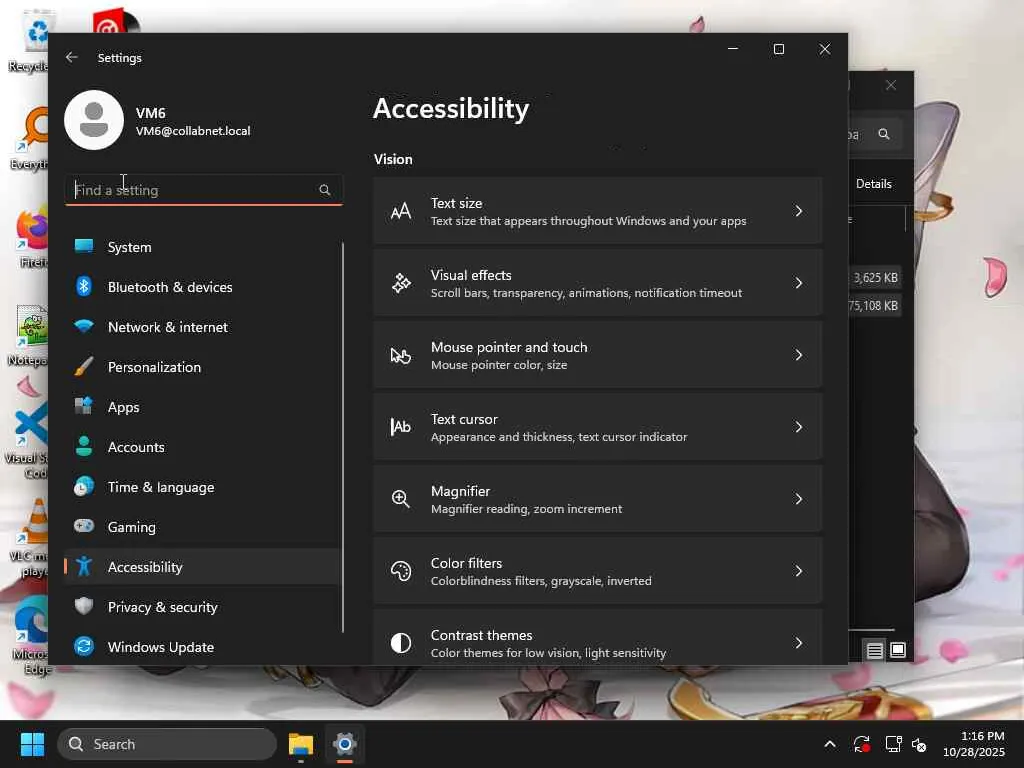
Task: Click the Color filters palette icon
Action: coord(401,571)
